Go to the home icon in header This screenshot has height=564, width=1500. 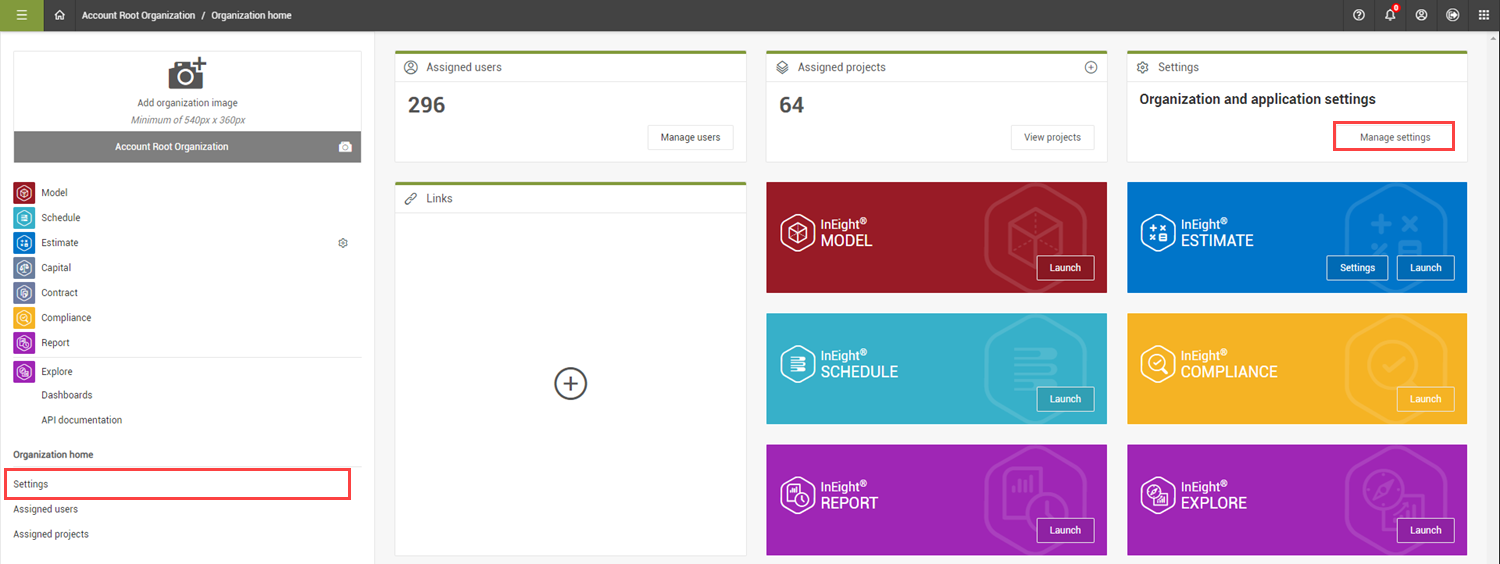tap(60, 15)
